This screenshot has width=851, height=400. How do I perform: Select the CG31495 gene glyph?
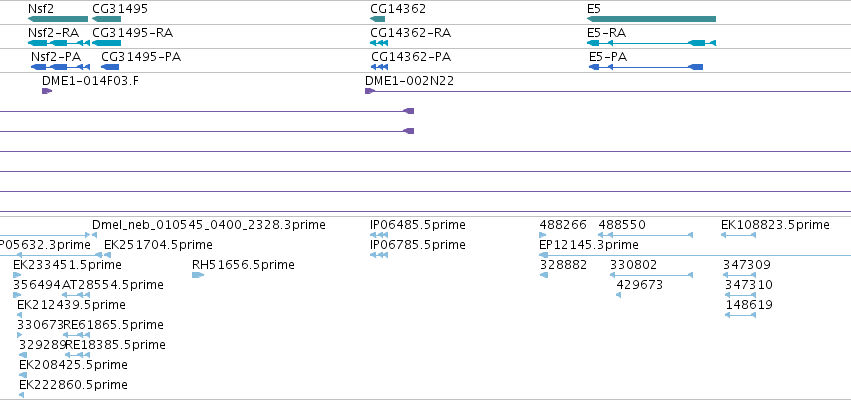pyautogui.click(x=106, y=19)
